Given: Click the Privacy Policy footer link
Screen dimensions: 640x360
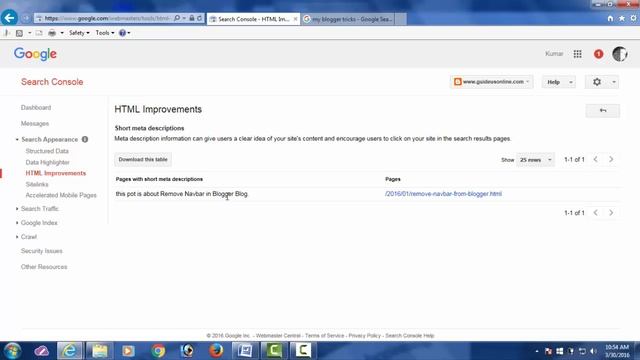Looking at the screenshot, I should point(364,336).
